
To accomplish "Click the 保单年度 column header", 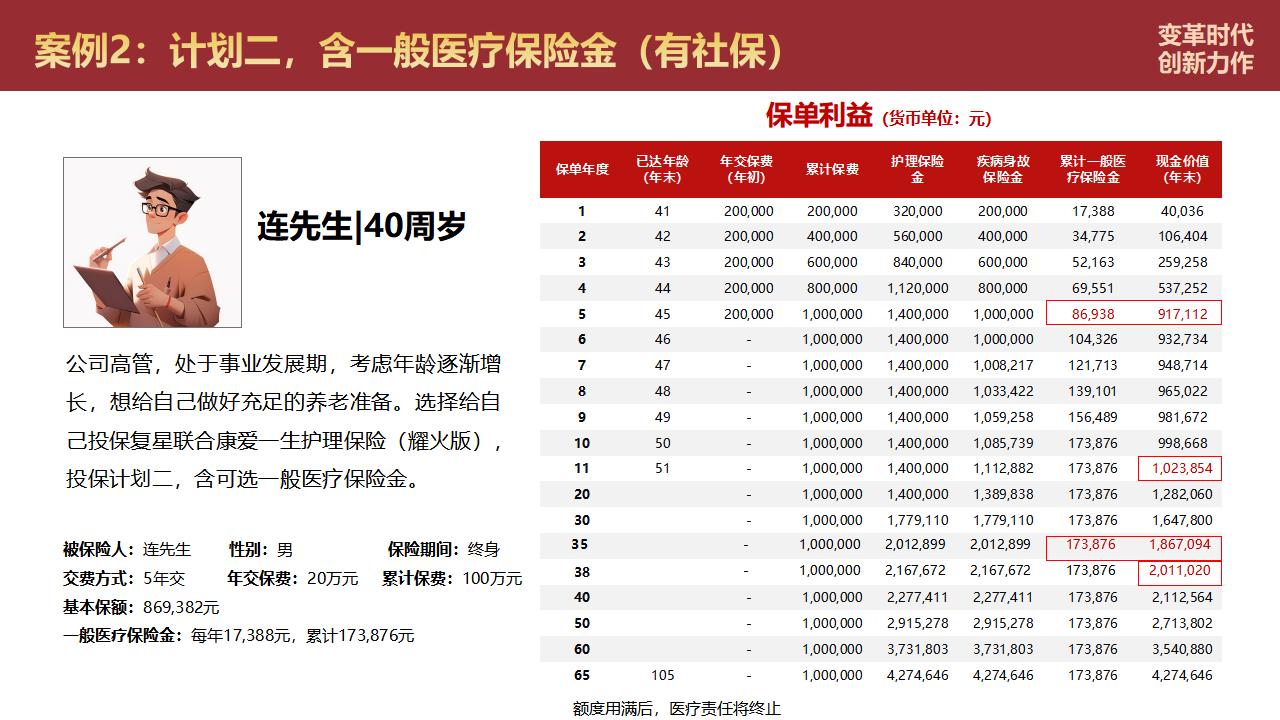I will (582, 169).
